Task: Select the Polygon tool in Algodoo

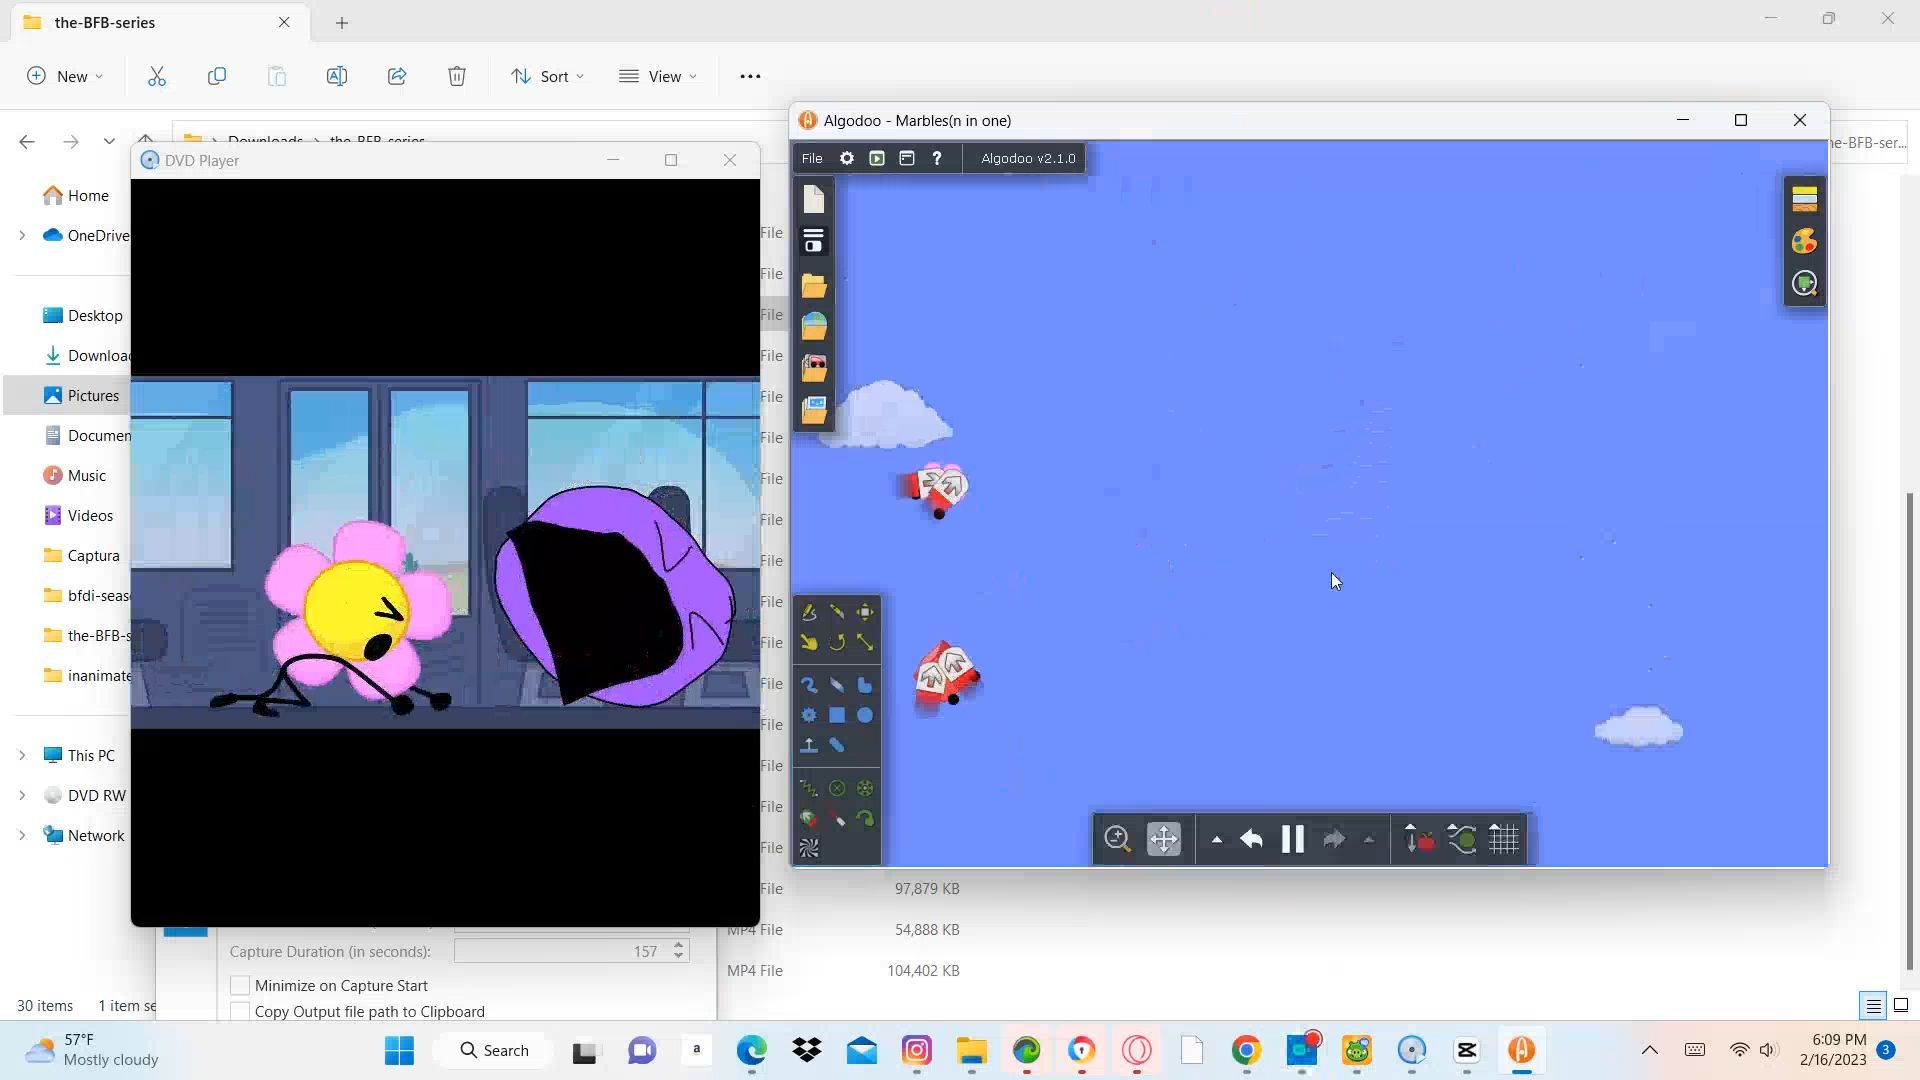Action: click(x=865, y=685)
